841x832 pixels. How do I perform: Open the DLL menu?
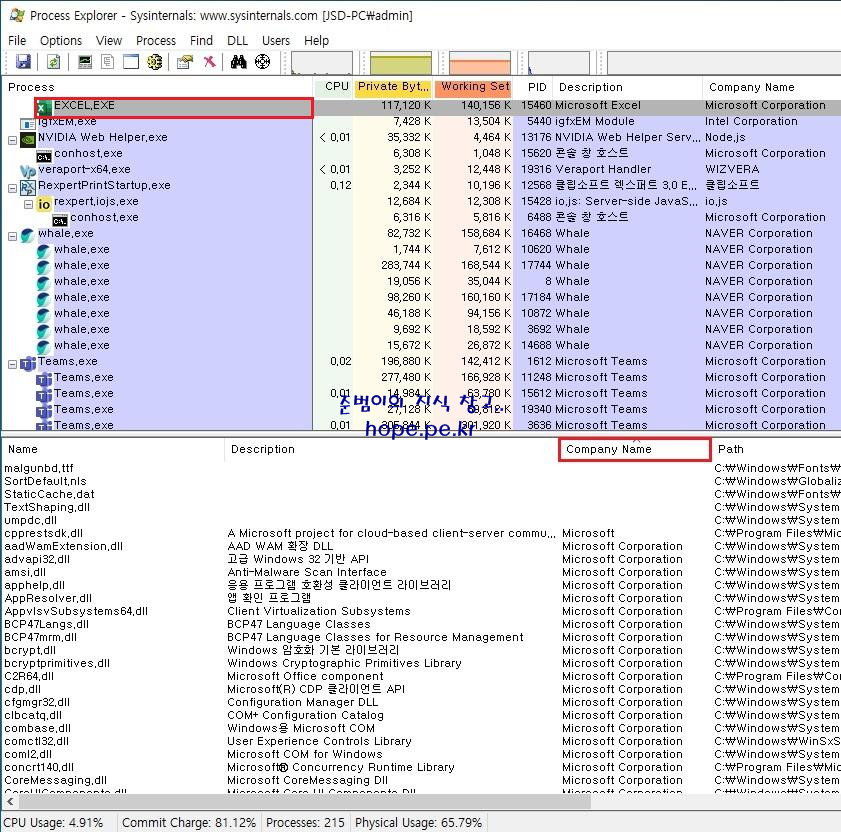point(238,41)
